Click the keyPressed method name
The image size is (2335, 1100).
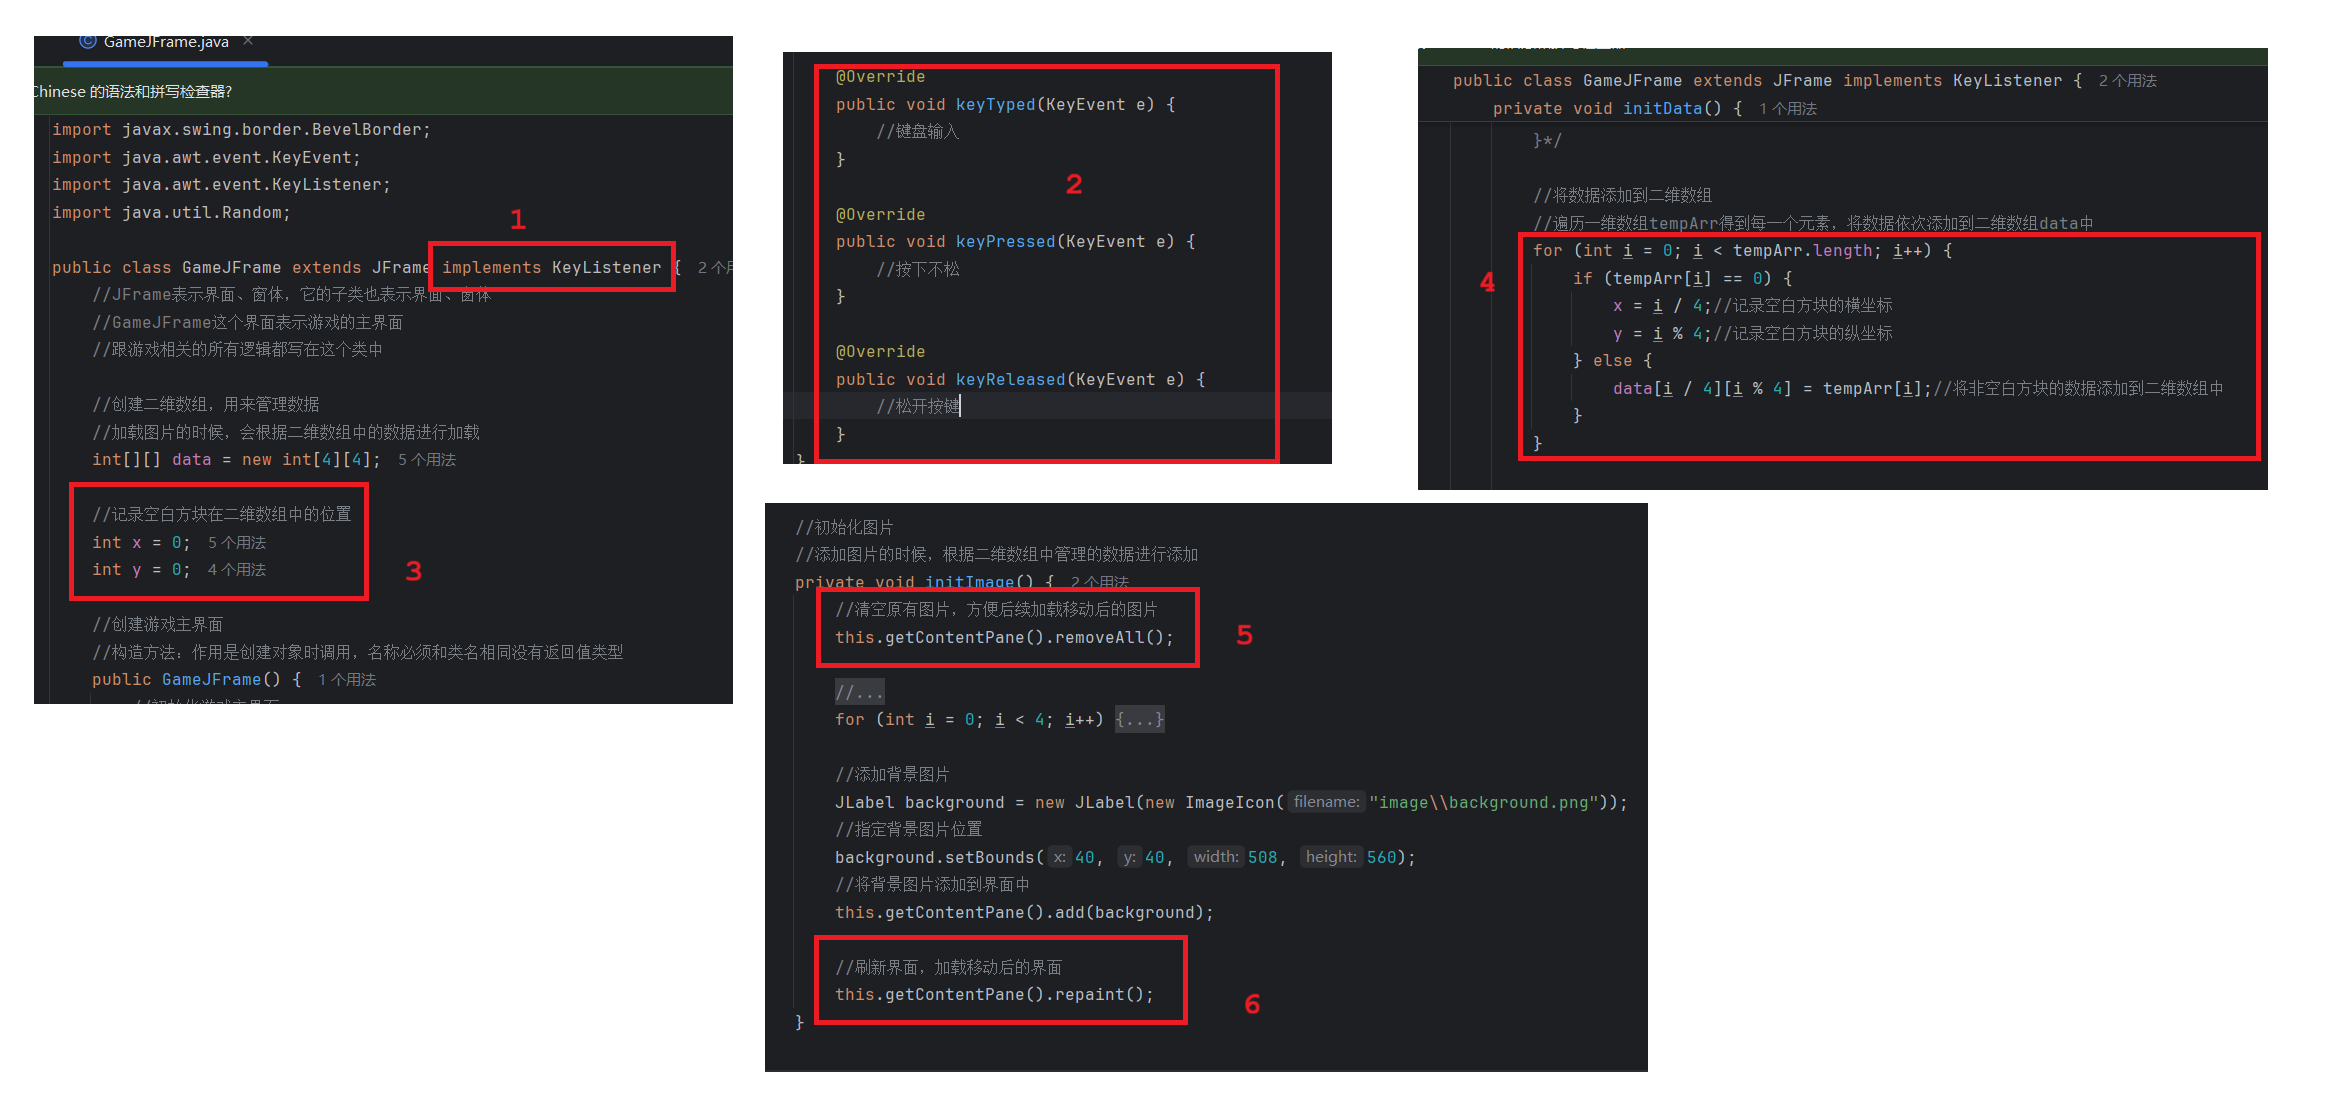coord(1005,242)
